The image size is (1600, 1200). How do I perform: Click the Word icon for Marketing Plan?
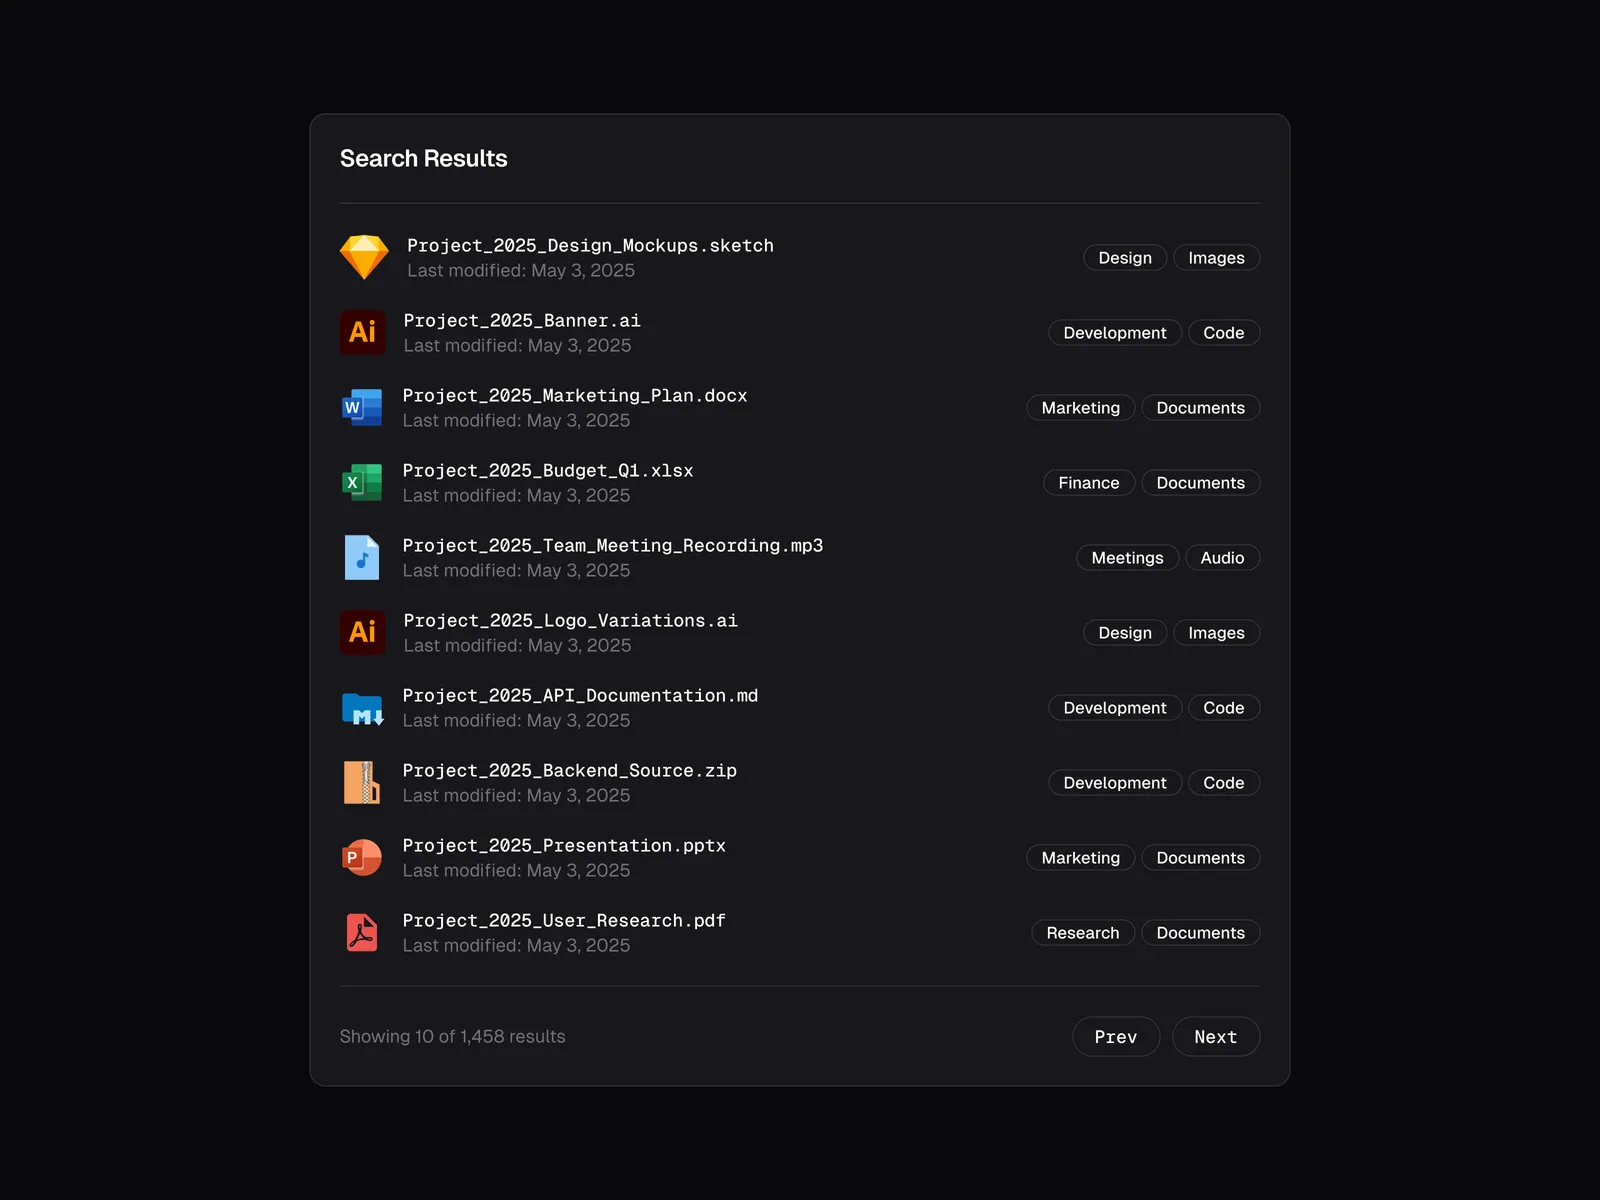coord(362,408)
